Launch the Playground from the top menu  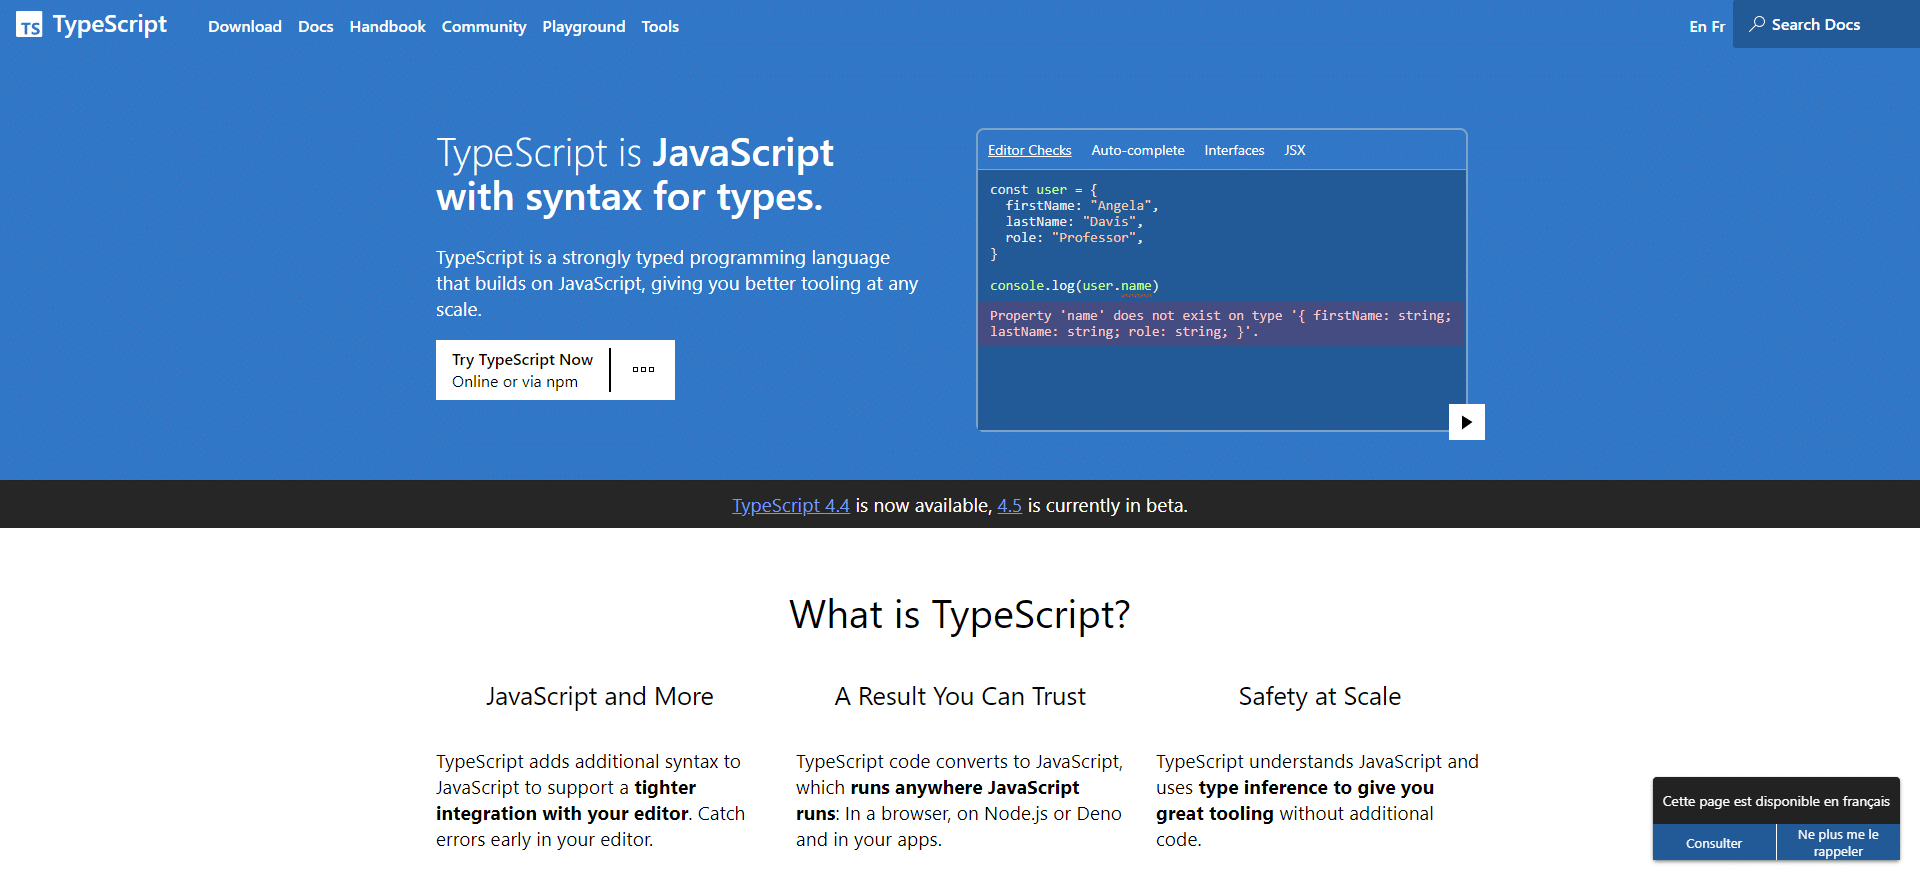click(583, 27)
